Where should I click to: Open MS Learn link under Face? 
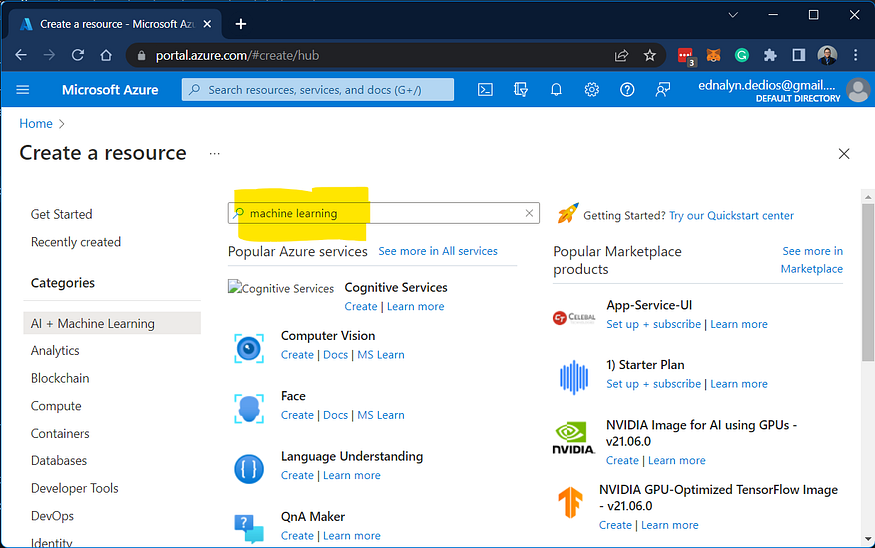click(x=381, y=415)
